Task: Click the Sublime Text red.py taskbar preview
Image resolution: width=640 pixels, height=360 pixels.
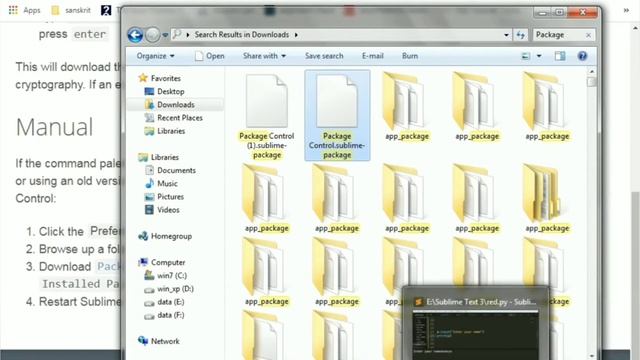Action: (x=476, y=324)
